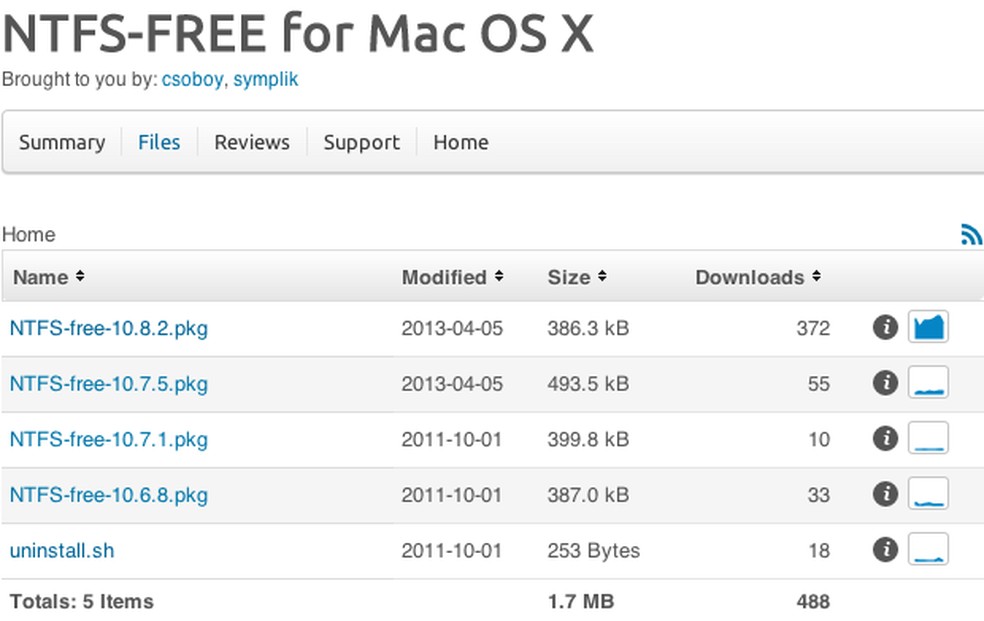The height and width of the screenshot is (621, 984).
Task: View stats sparkline for NTFS-free-10.6.8.pkg
Action: click(928, 494)
